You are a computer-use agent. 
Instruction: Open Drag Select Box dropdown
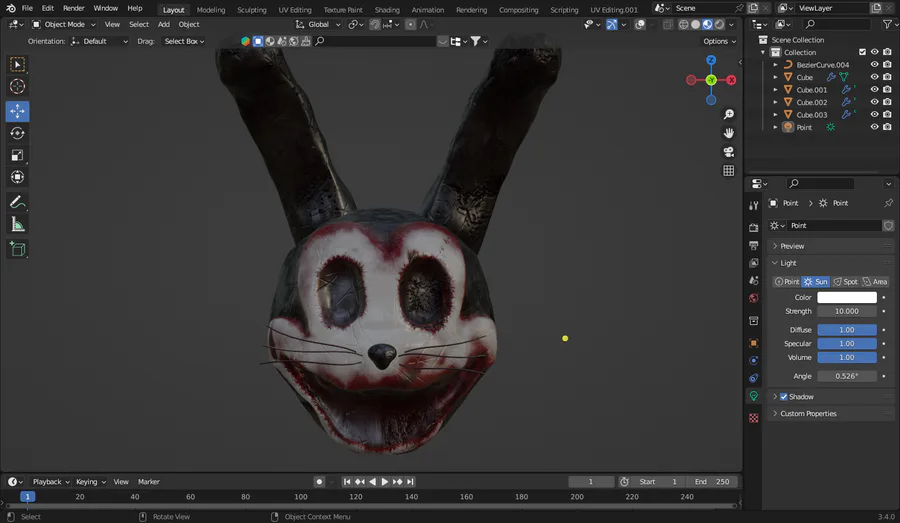(x=184, y=41)
